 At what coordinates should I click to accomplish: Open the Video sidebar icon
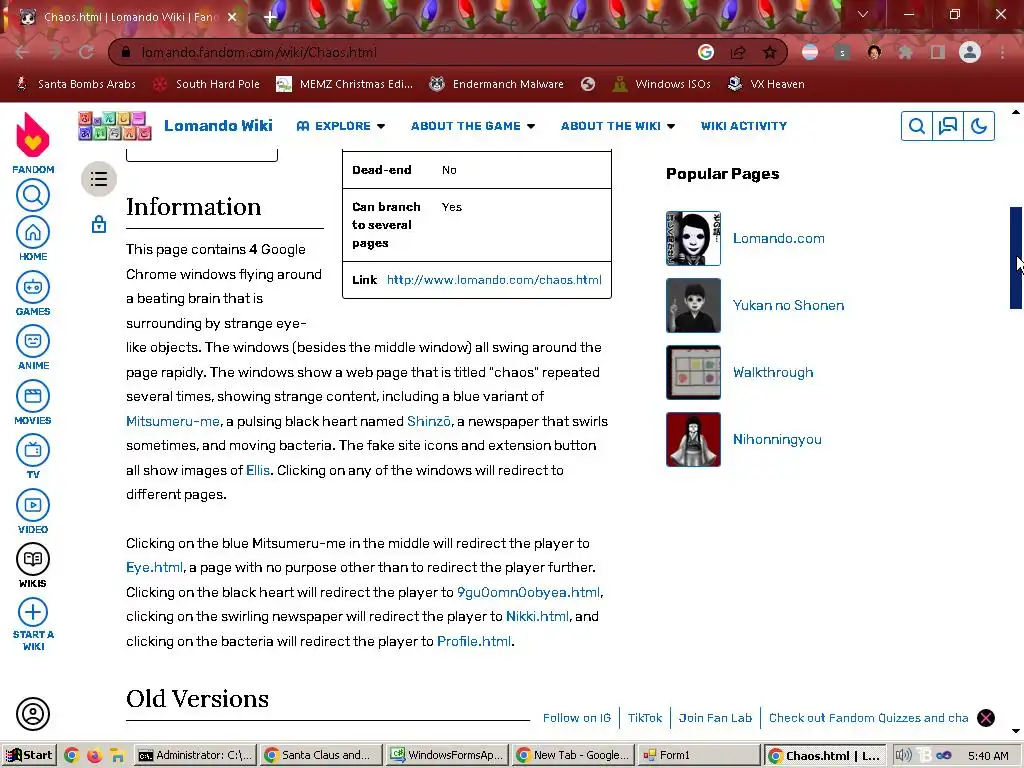tap(33, 505)
